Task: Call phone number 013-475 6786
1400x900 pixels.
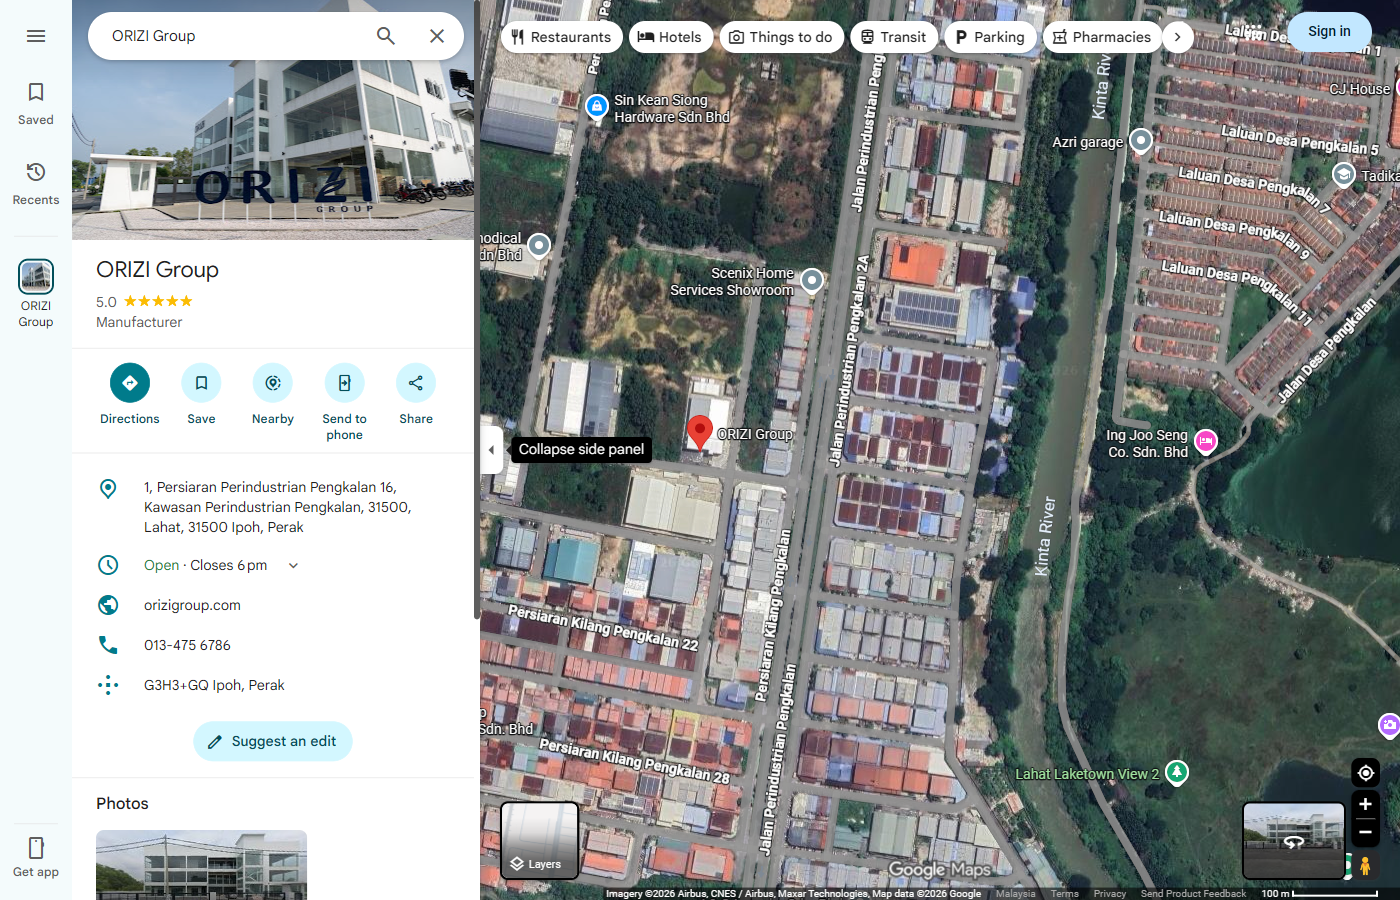Action: [x=187, y=645]
